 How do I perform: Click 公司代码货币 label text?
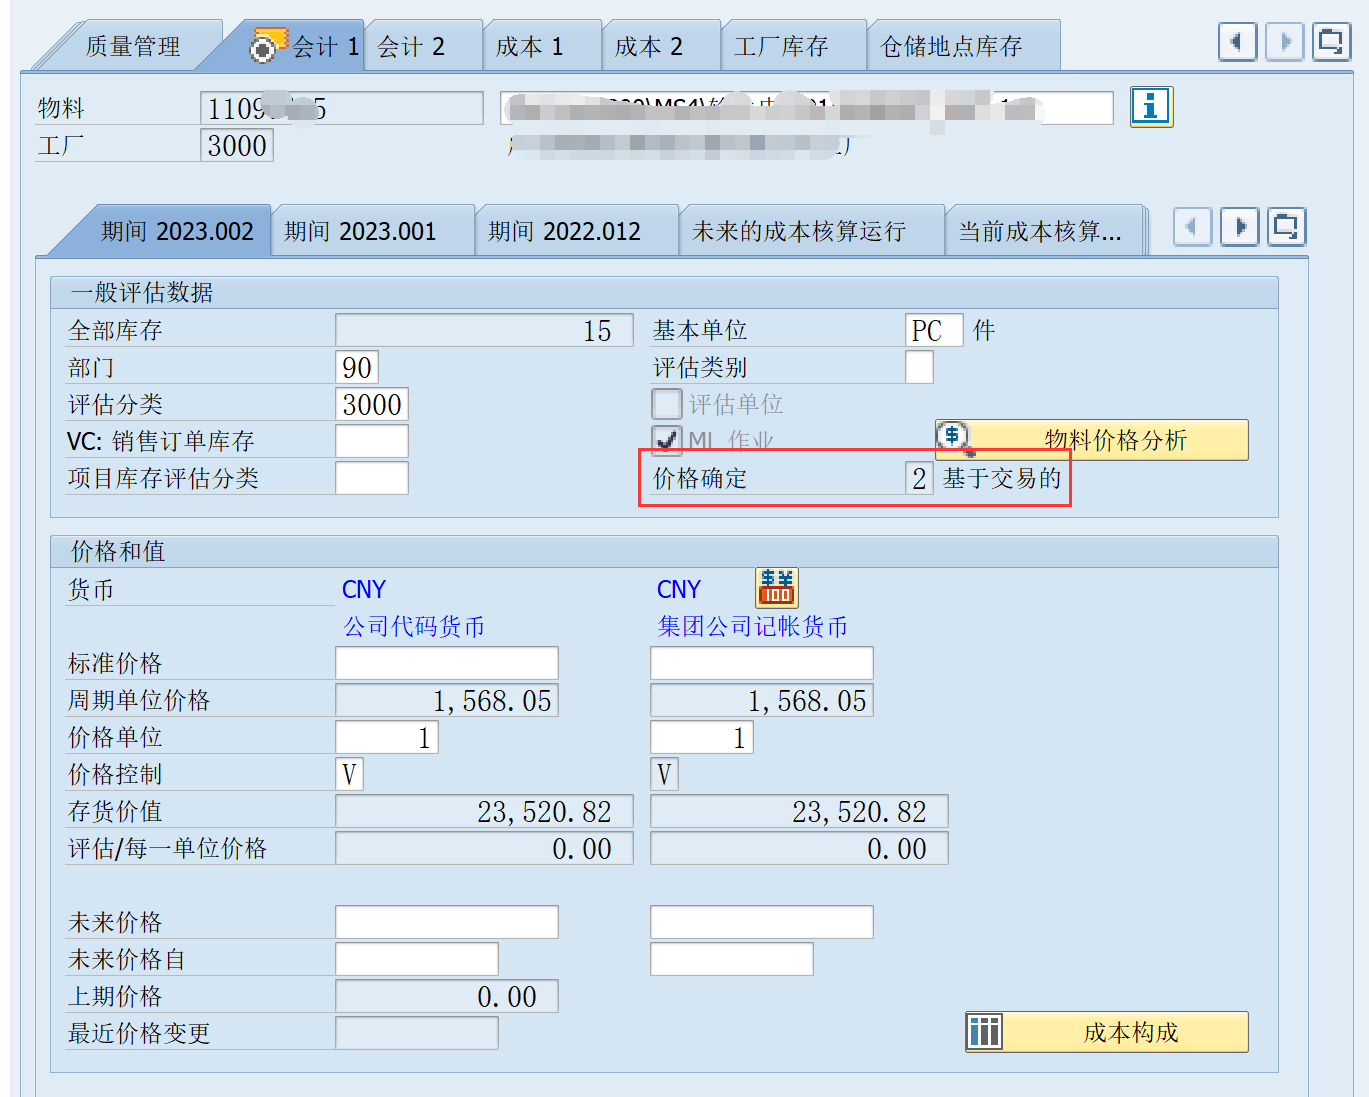pos(414,626)
